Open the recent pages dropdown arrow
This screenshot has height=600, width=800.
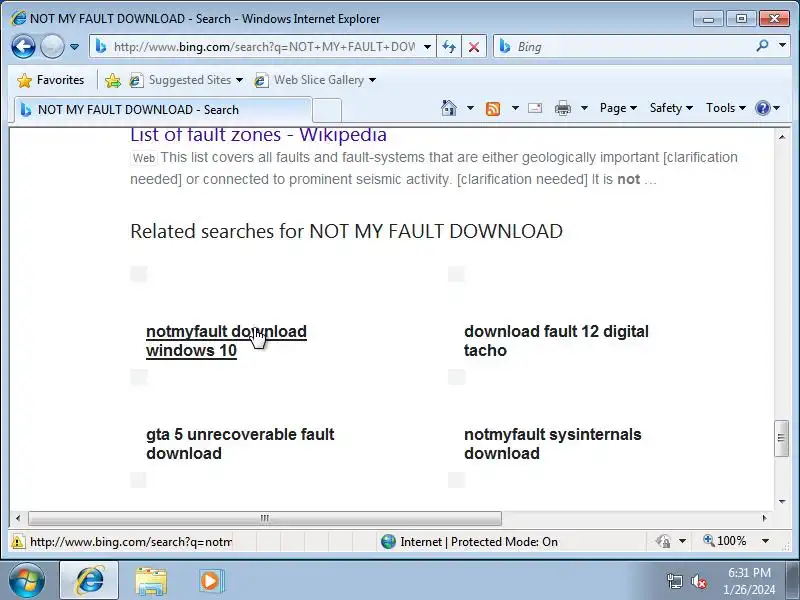tap(74, 47)
